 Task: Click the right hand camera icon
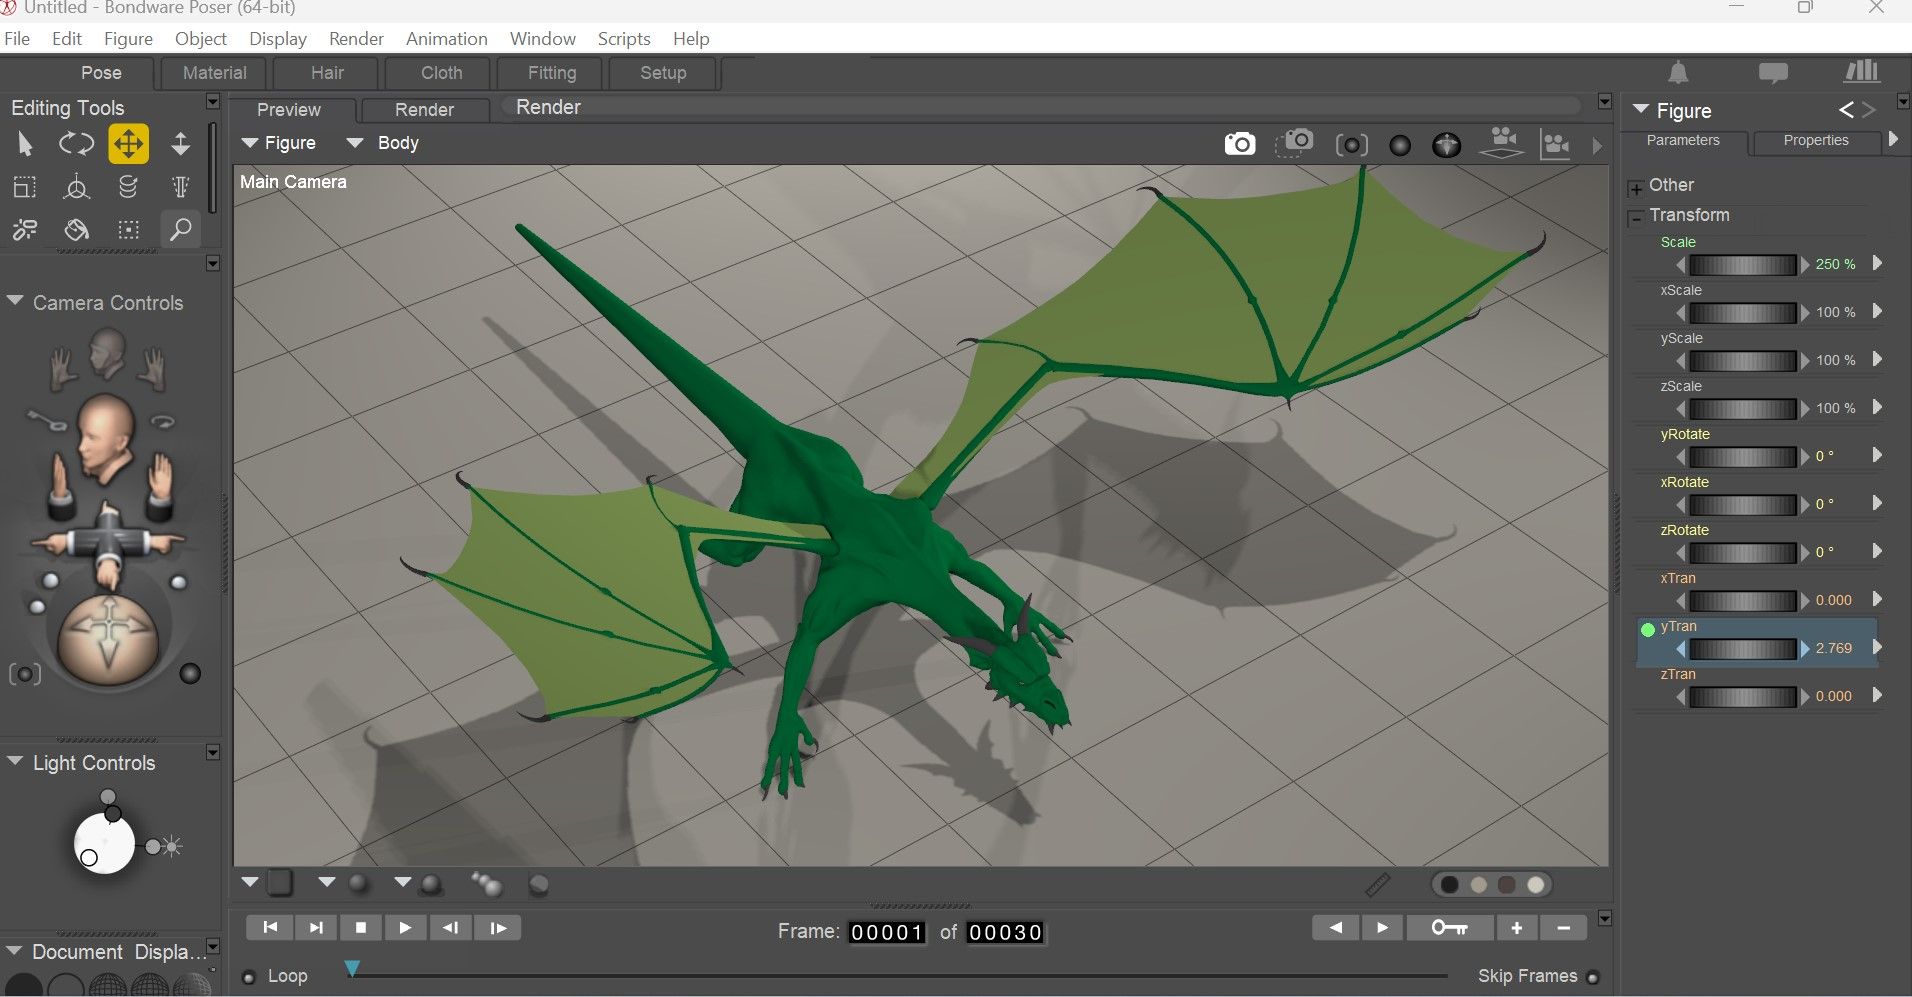coord(152,369)
